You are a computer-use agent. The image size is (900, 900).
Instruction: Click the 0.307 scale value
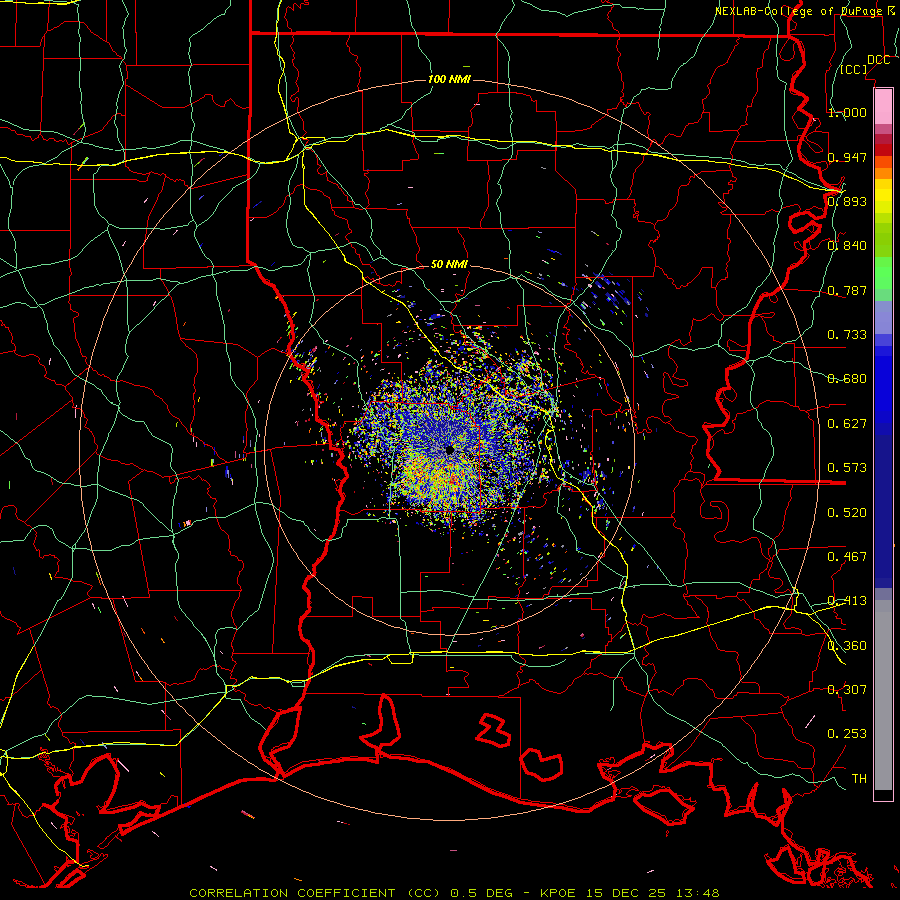pos(847,690)
